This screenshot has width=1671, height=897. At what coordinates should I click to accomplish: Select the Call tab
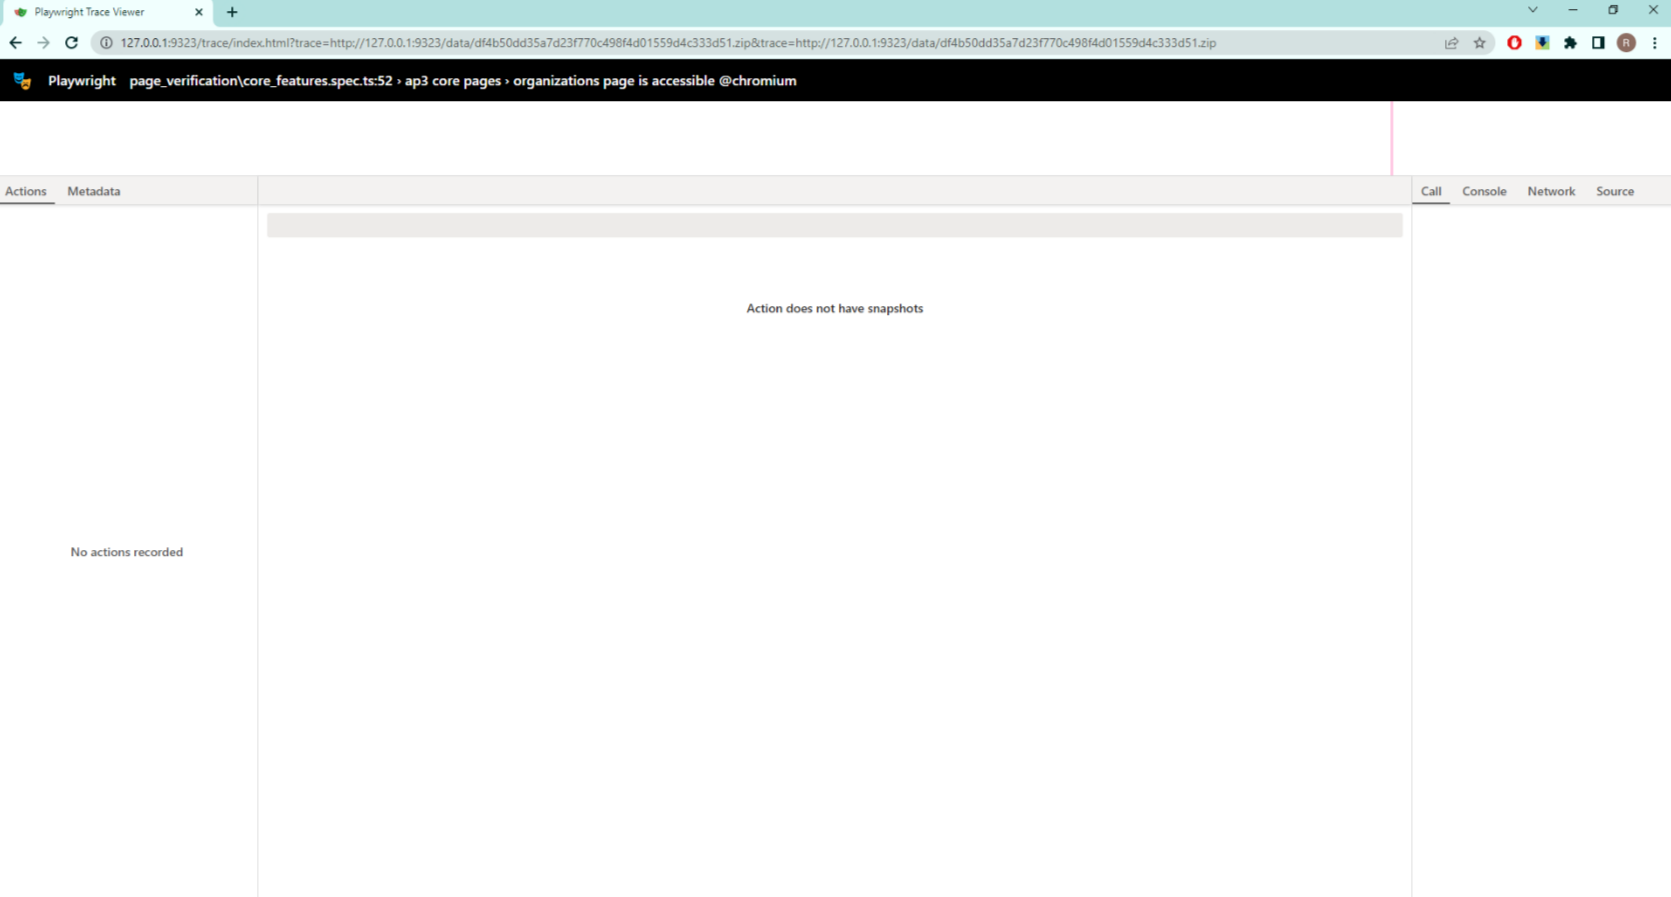[1431, 191]
